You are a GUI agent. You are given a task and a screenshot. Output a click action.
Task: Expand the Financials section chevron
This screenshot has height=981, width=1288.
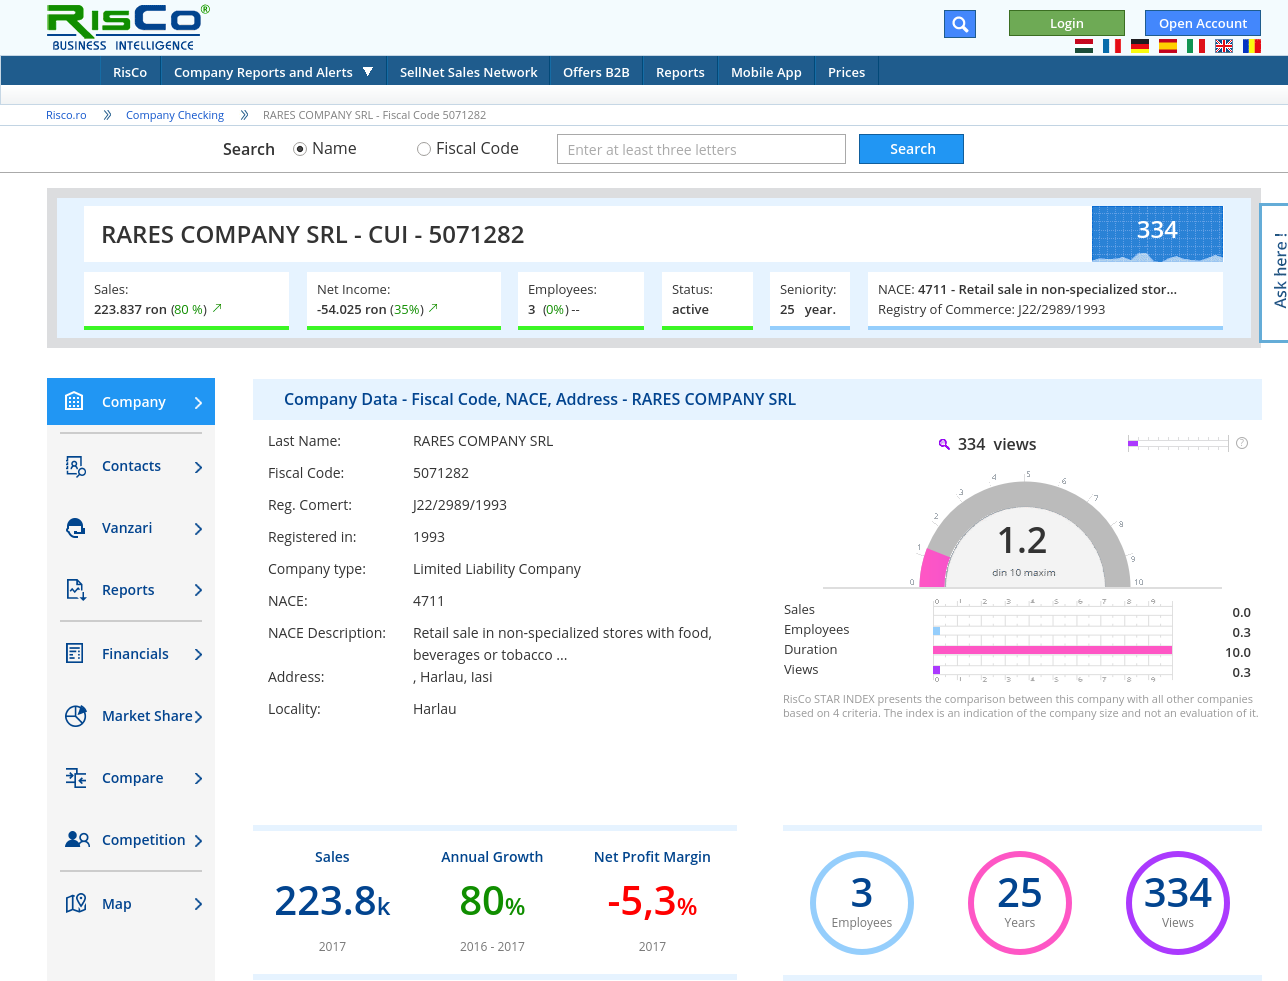[x=198, y=655]
